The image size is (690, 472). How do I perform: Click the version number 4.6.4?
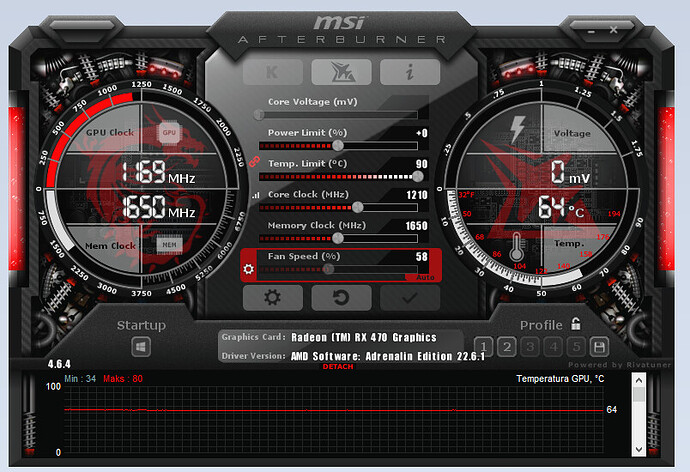pyautogui.click(x=59, y=364)
